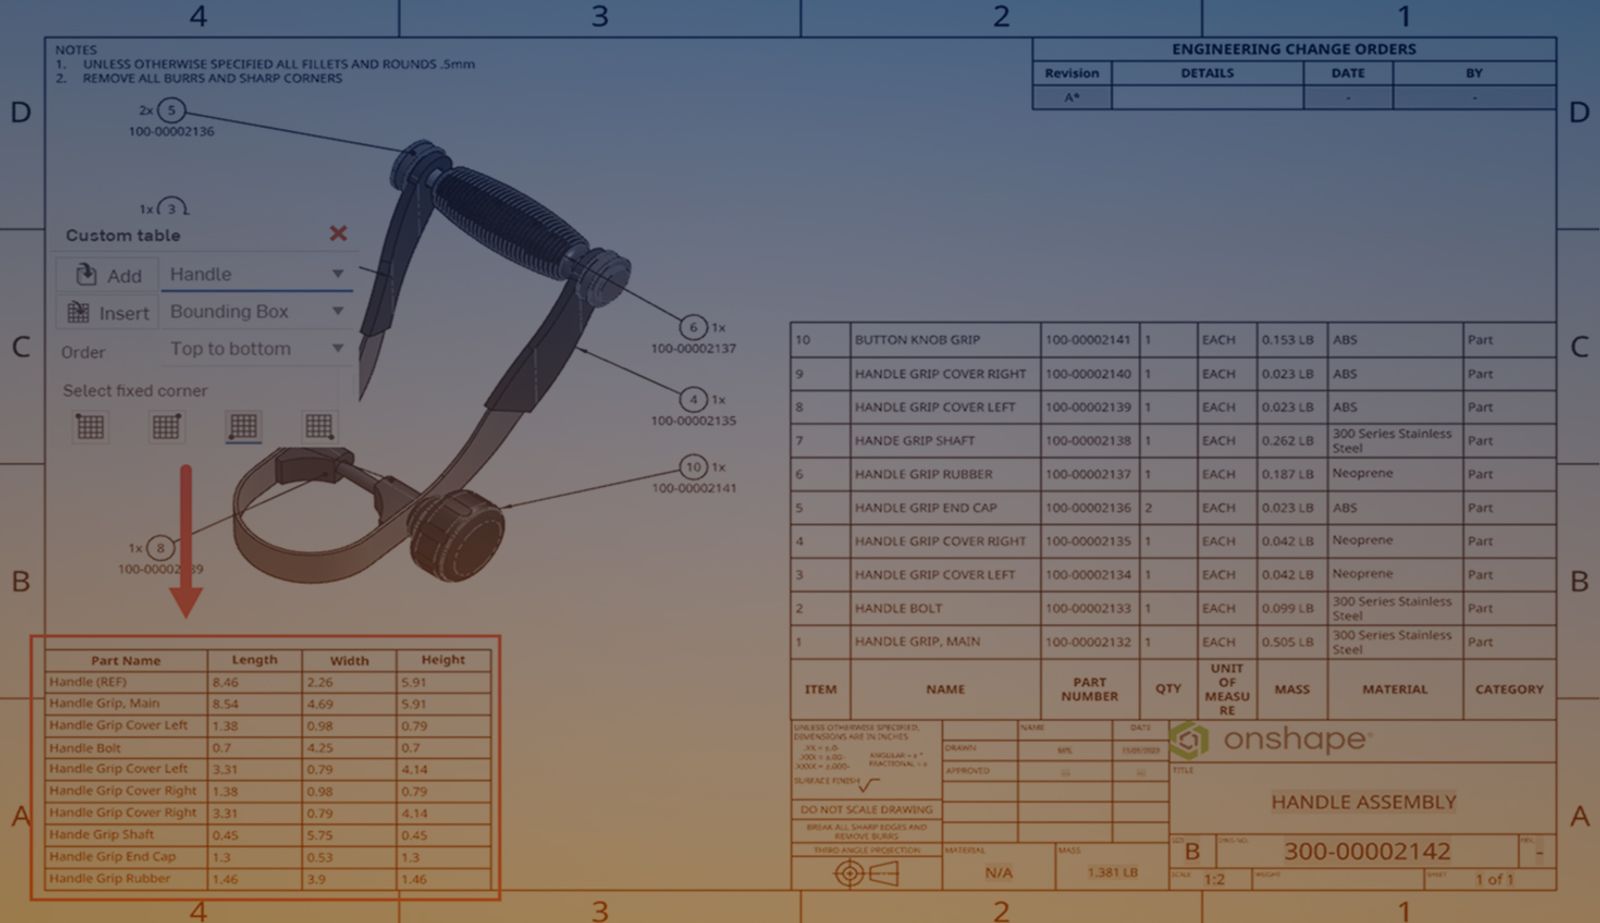Open the Handle selection dropdown
This screenshot has width=1600, height=923.
(256, 274)
